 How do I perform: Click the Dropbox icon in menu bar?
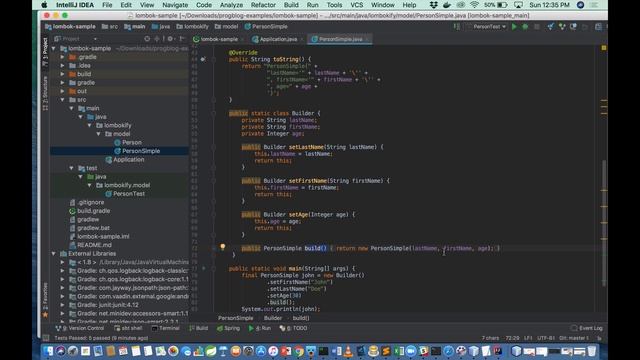coord(433,5)
